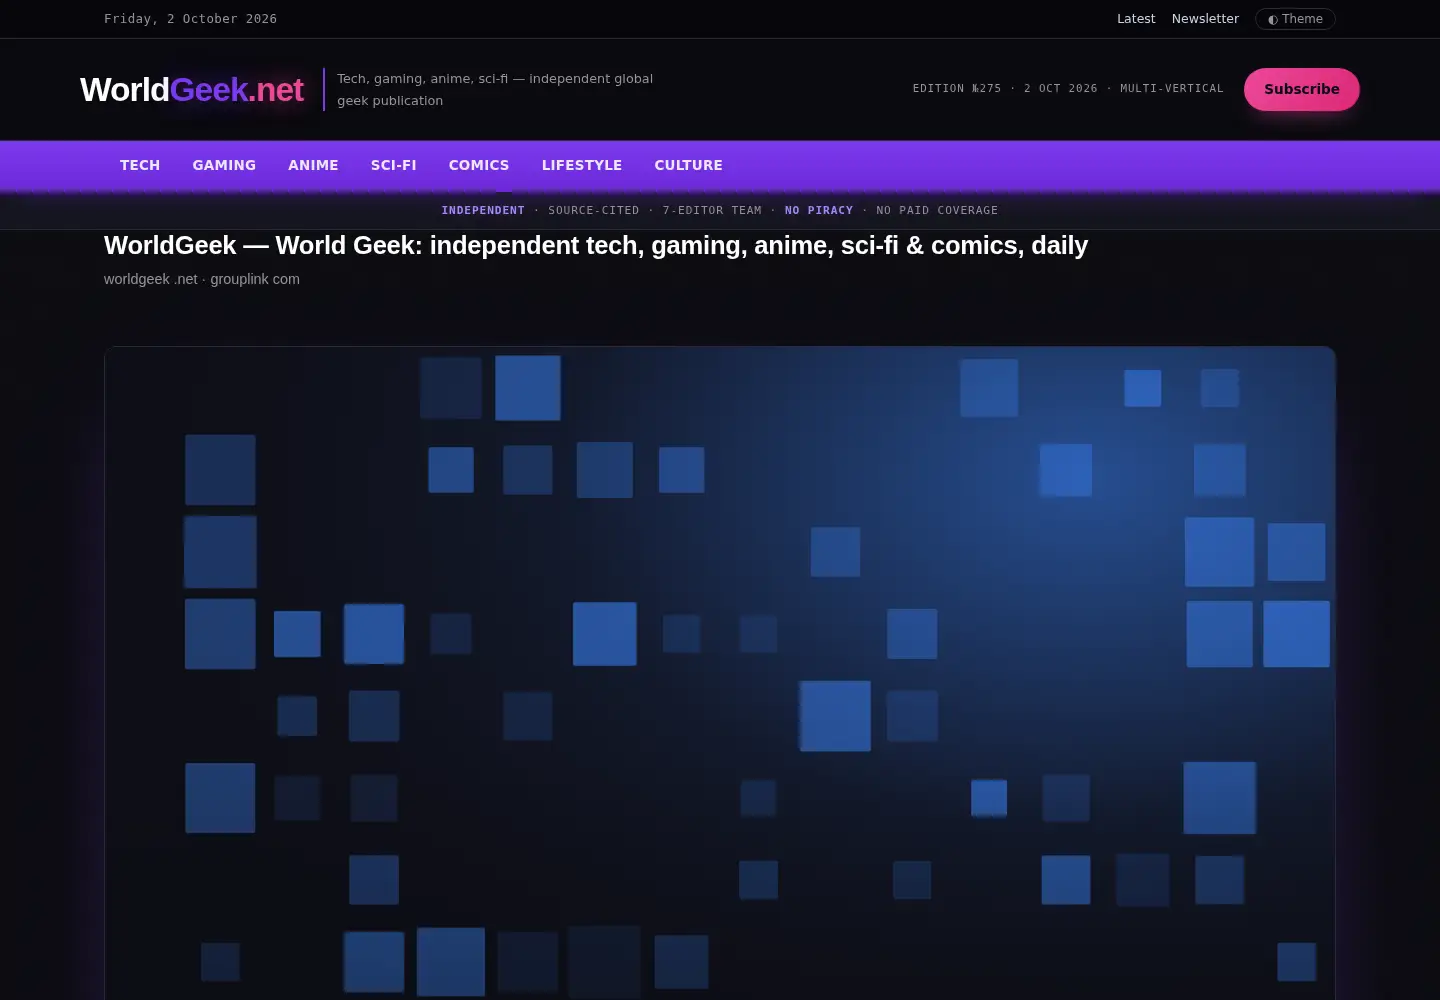The width and height of the screenshot is (1440, 1000).
Task: Open the Latest link
Action: click(x=1136, y=19)
